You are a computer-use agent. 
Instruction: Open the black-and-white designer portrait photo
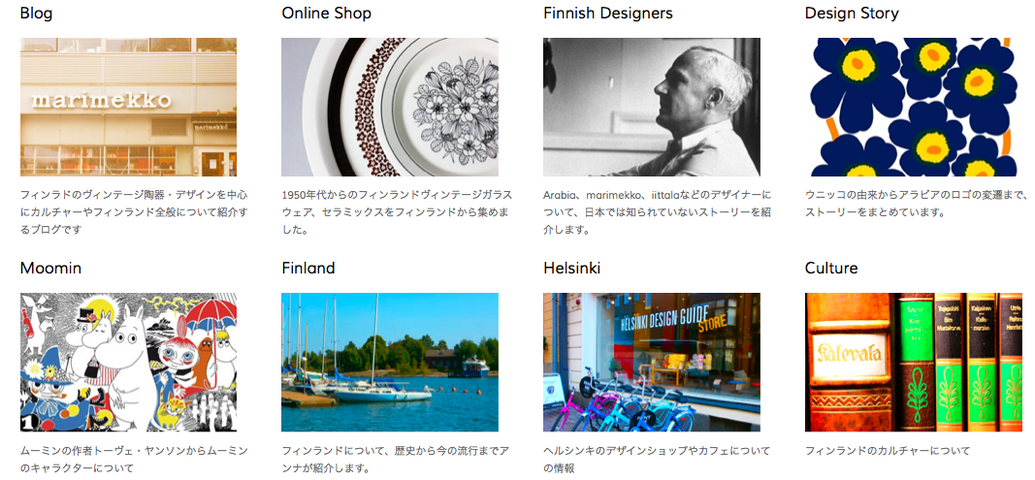(651, 107)
